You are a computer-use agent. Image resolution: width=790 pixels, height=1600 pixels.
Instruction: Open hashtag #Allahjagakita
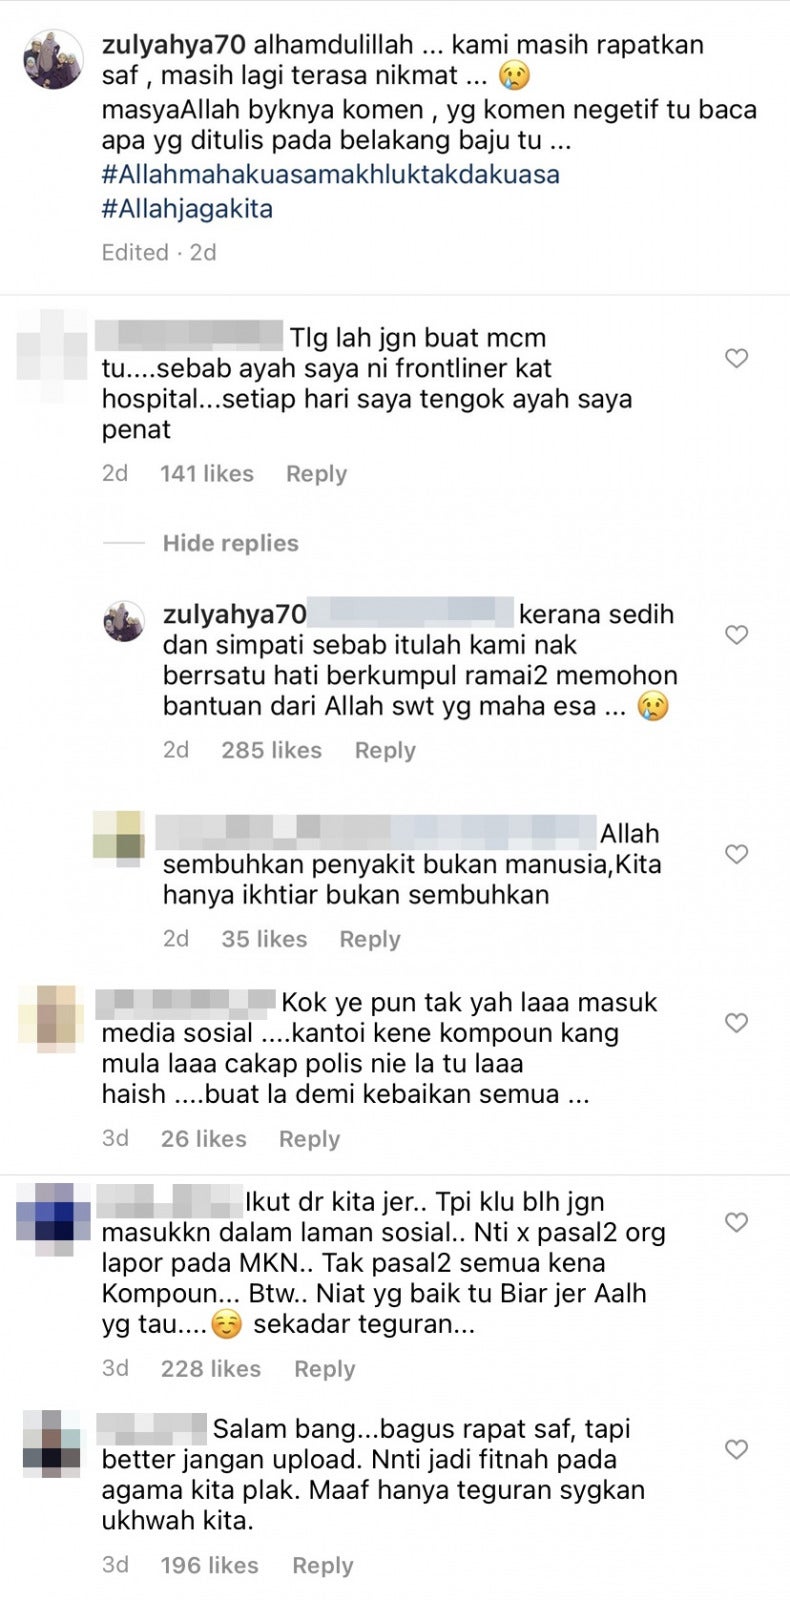(187, 209)
